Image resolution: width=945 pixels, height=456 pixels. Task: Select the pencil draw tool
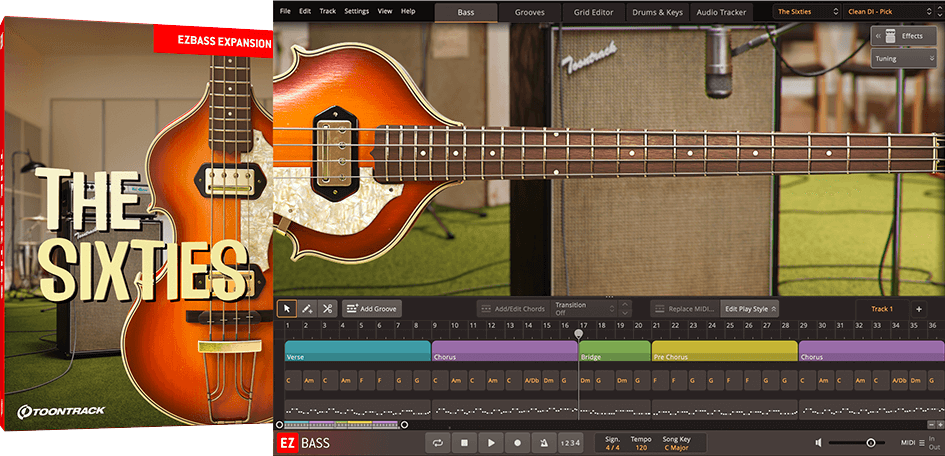[x=307, y=309]
